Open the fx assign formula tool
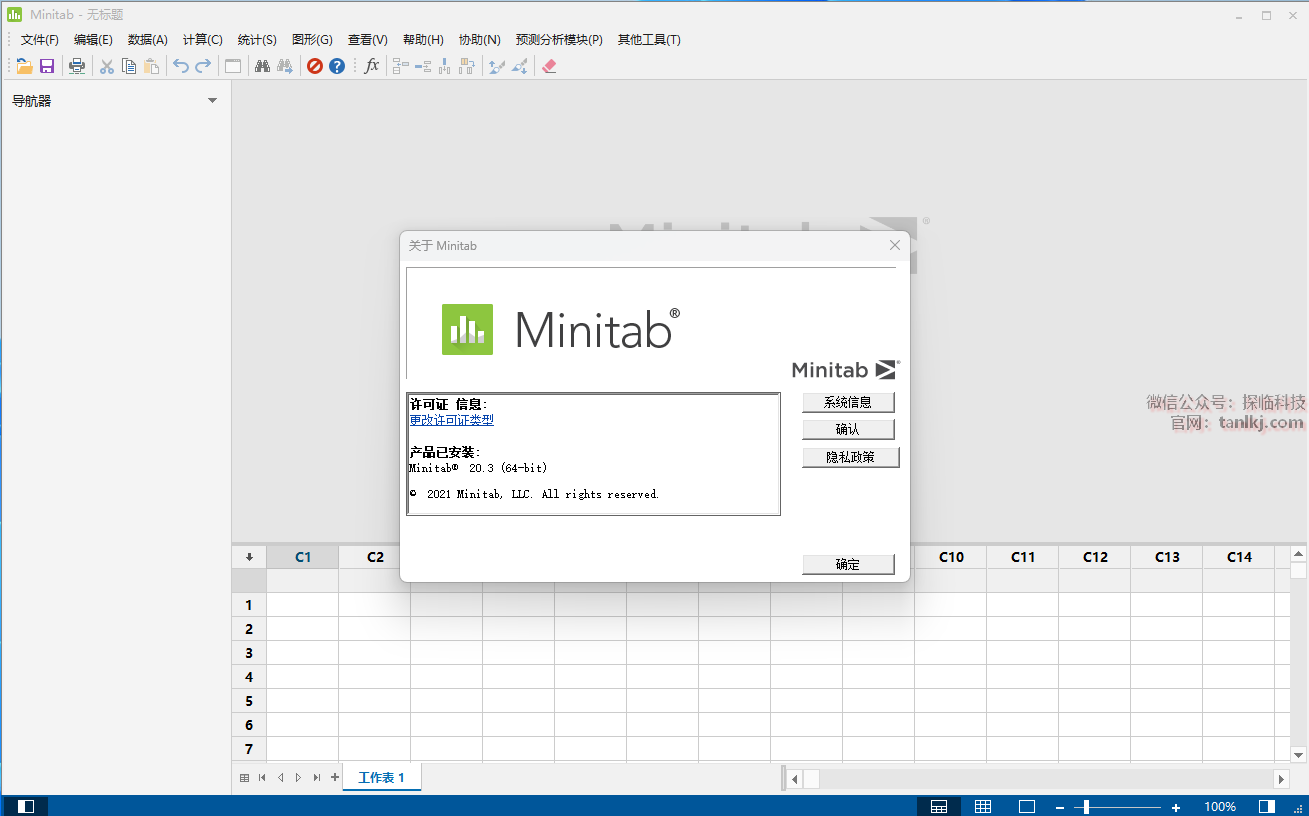This screenshot has height=816, width=1309. pos(372,66)
